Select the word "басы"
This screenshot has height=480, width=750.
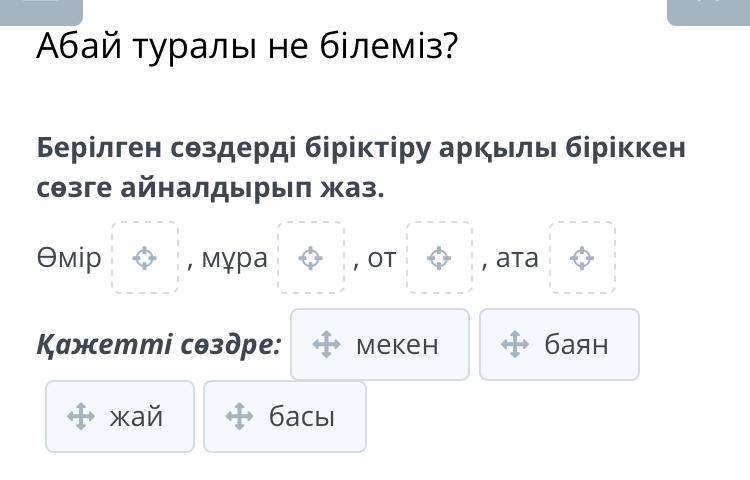[301, 416]
